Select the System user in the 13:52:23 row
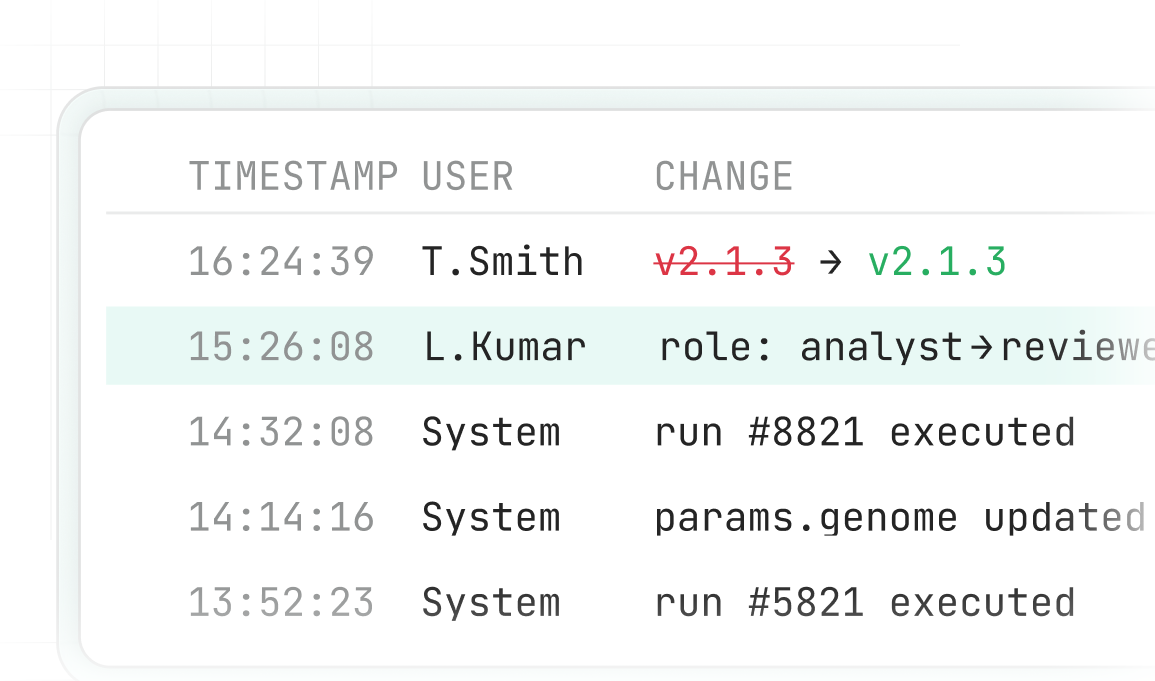 tap(491, 603)
